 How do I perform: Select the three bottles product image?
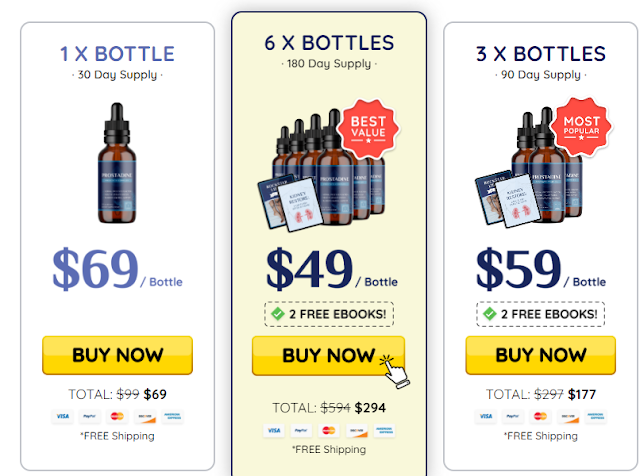[x=531, y=165]
